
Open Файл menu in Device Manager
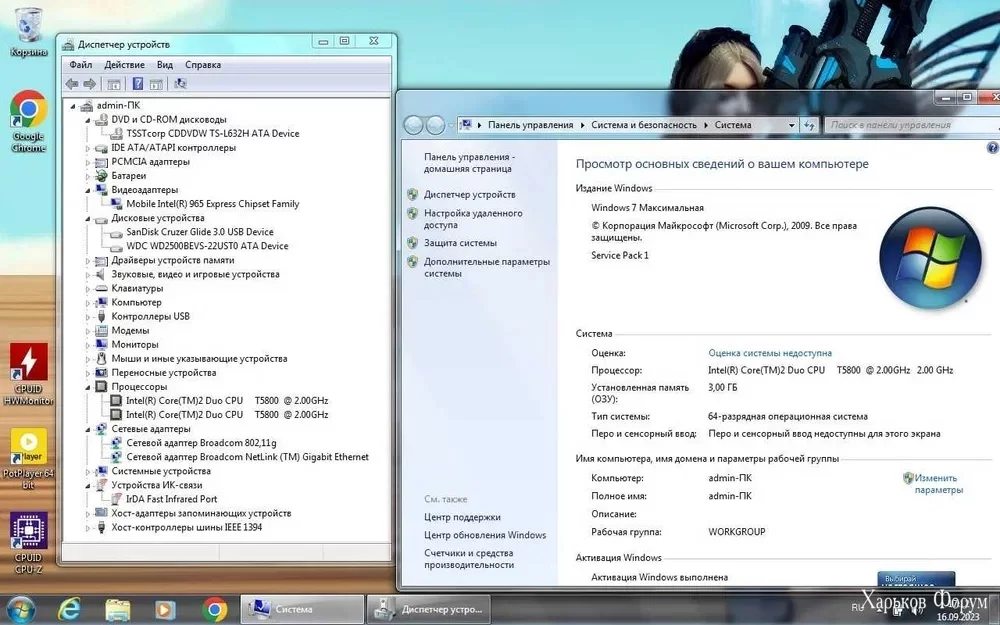[x=80, y=64]
